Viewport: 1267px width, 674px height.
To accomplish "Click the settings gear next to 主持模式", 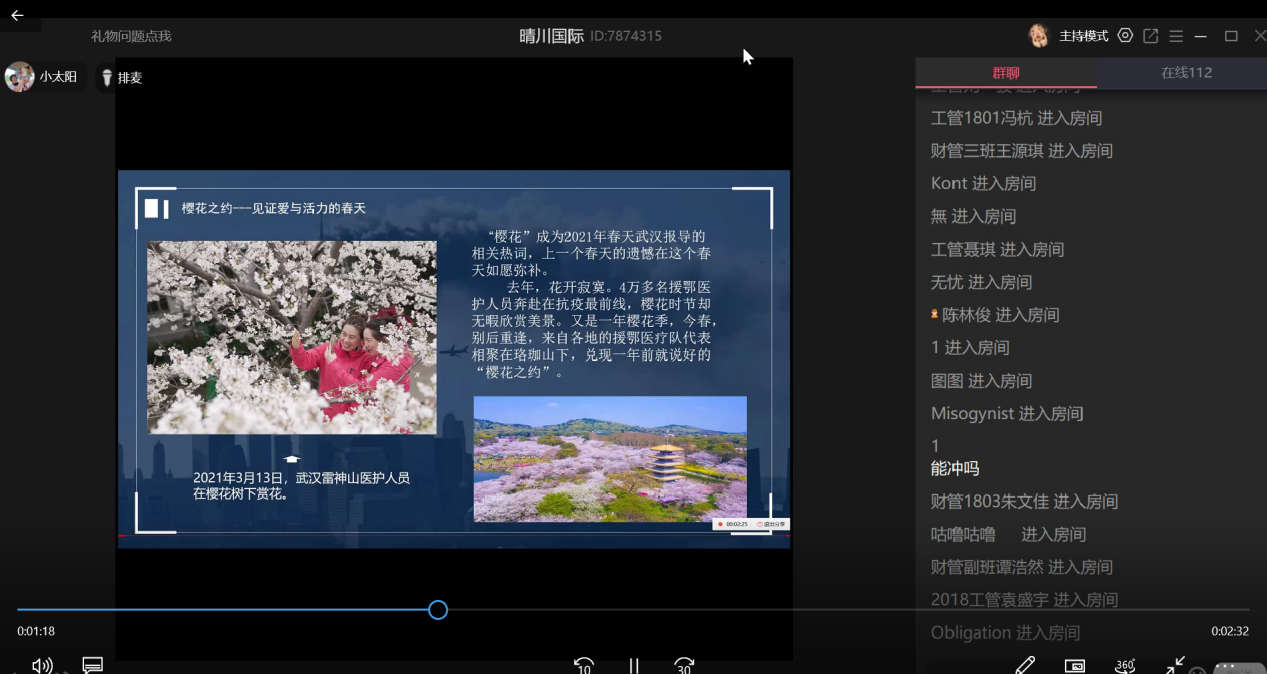I will [x=1124, y=35].
